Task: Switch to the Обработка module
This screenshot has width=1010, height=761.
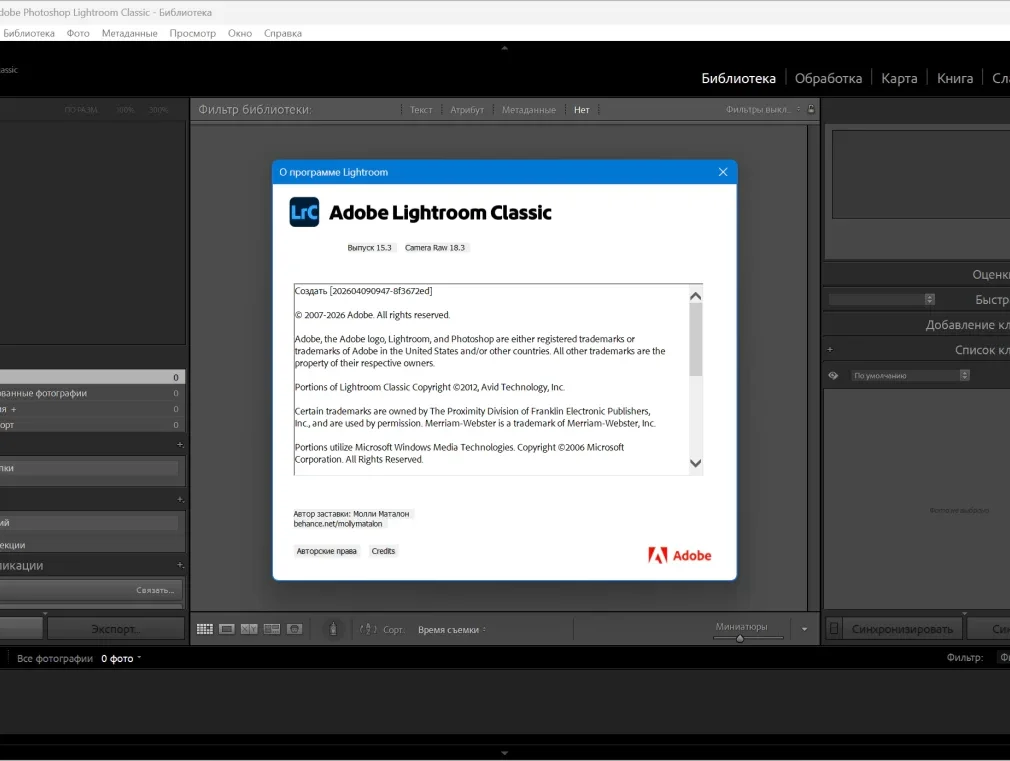Action: [828, 78]
